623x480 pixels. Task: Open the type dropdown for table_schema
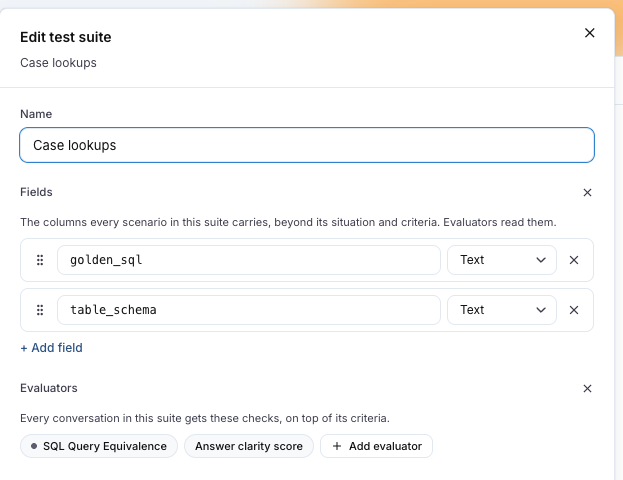coord(502,310)
